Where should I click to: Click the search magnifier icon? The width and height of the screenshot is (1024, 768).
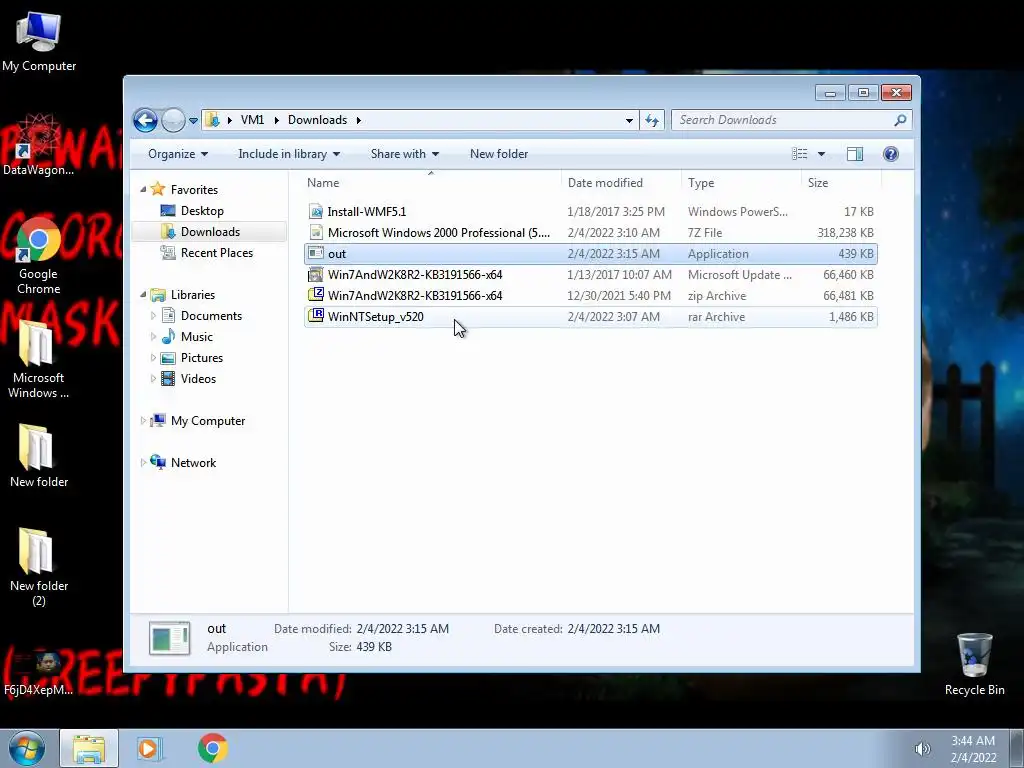tap(901, 120)
